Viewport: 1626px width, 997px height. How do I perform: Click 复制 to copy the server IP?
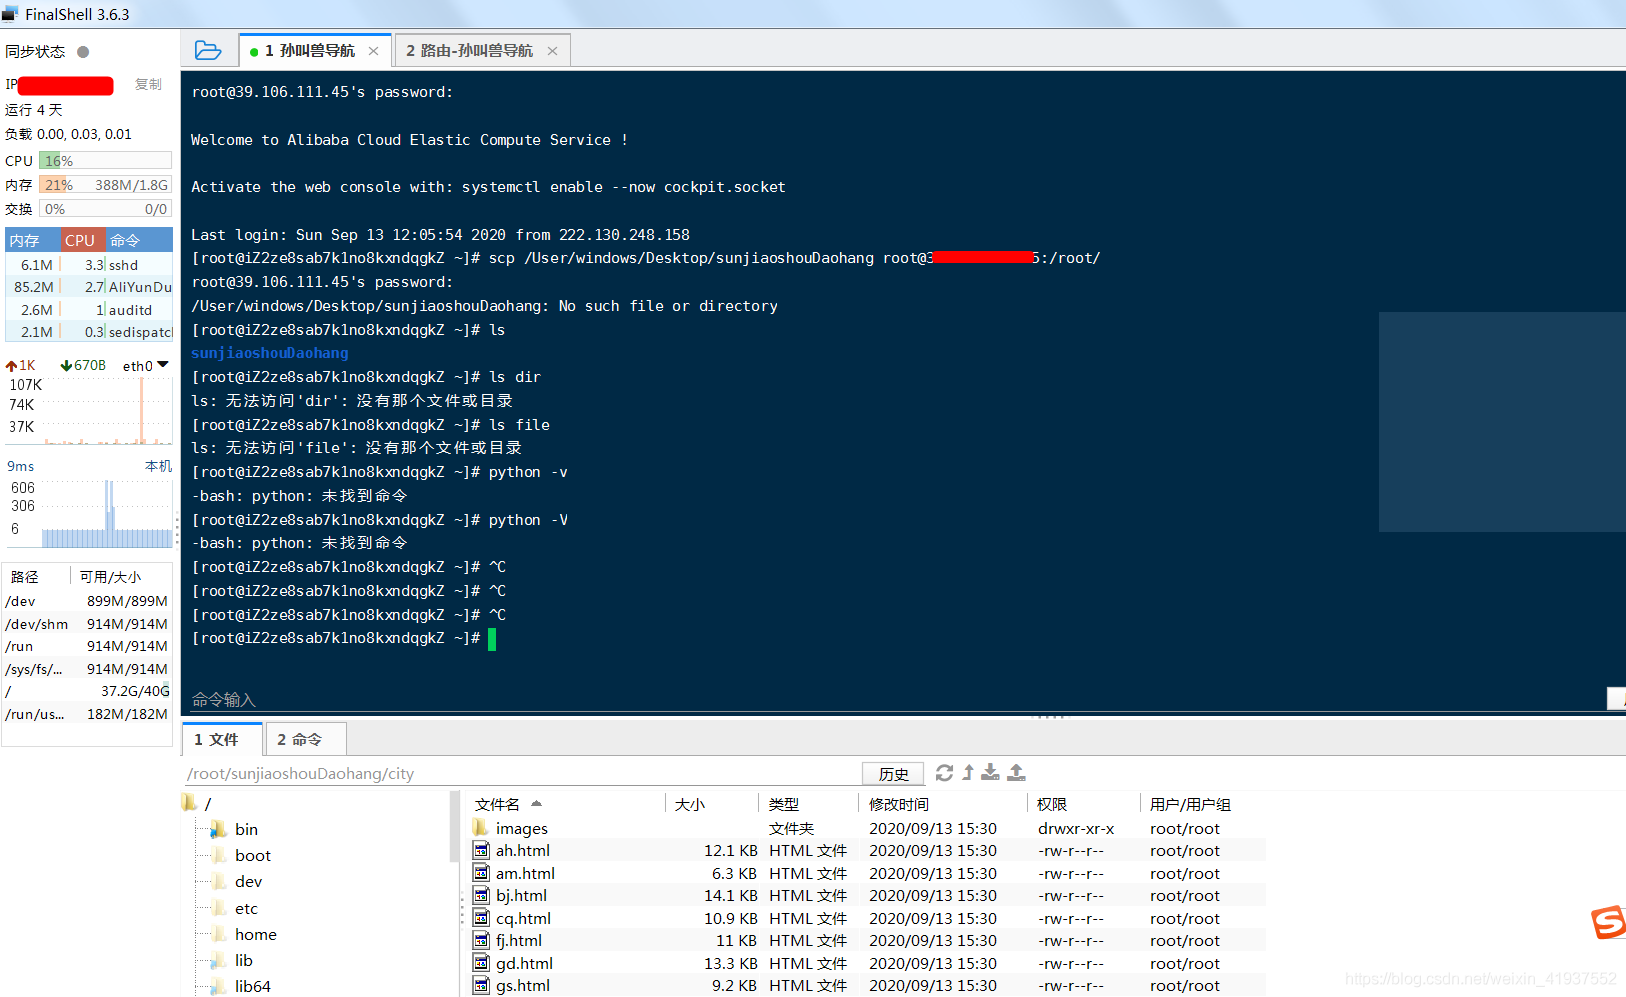coord(147,84)
